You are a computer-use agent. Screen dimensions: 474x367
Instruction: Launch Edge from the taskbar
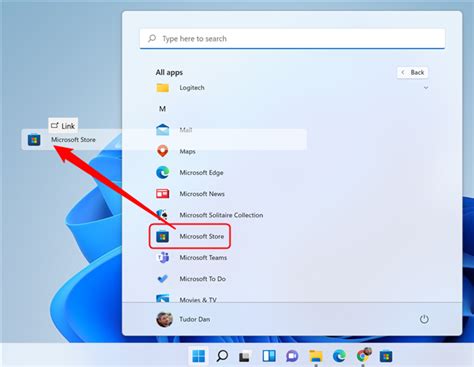pyautogui.click(x=339, y=356)
